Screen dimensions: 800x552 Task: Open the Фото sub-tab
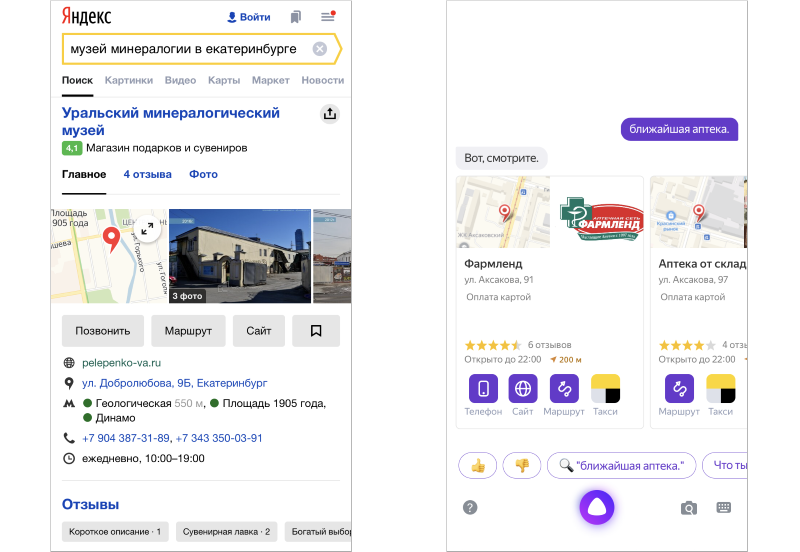point(204,174)
